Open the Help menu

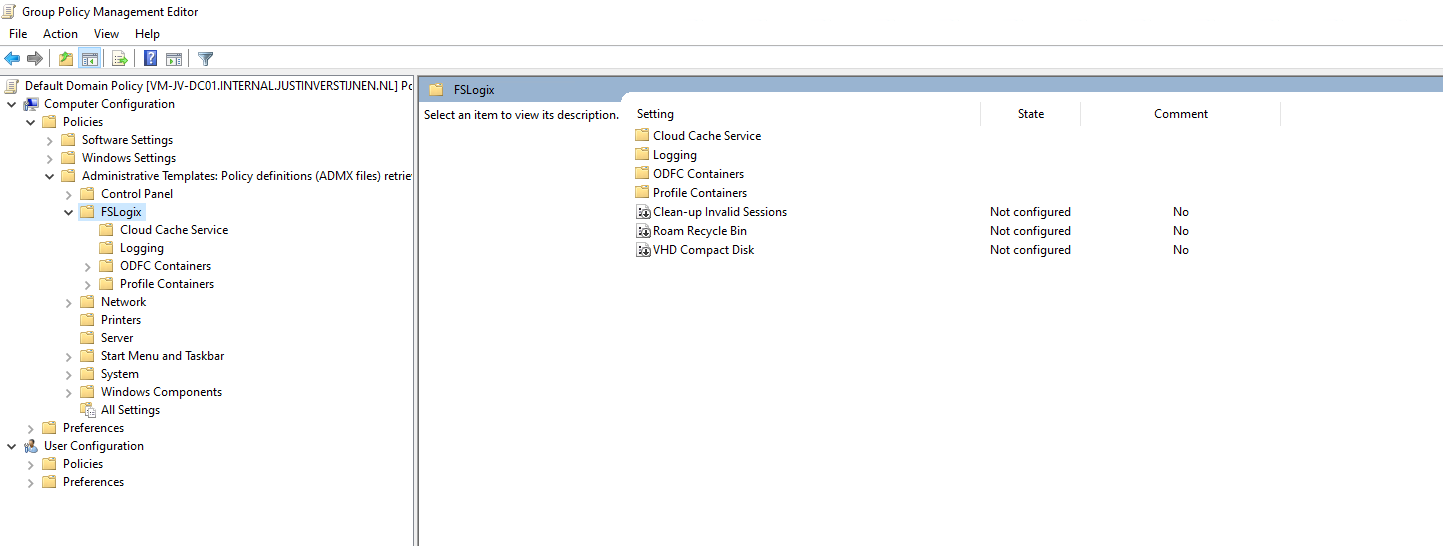147,34
